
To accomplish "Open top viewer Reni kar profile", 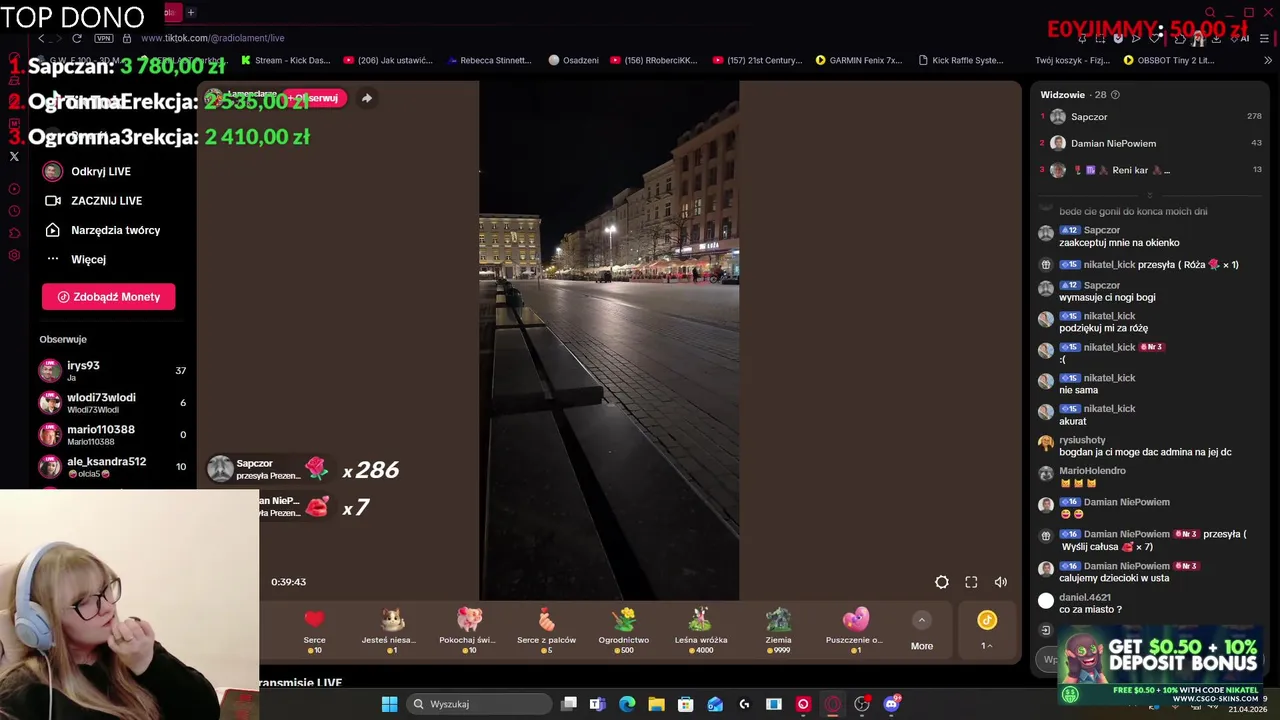I will point(1150,170).
